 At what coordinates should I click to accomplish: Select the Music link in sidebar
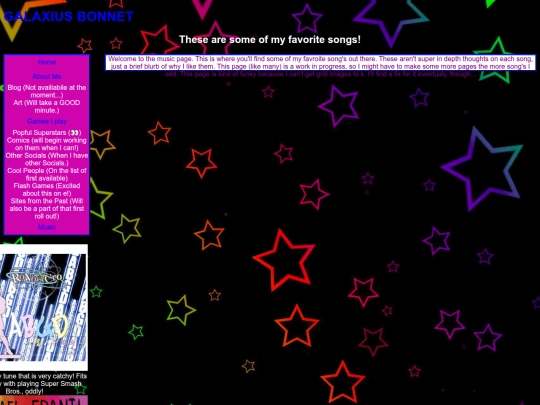(x=47, y=227)
